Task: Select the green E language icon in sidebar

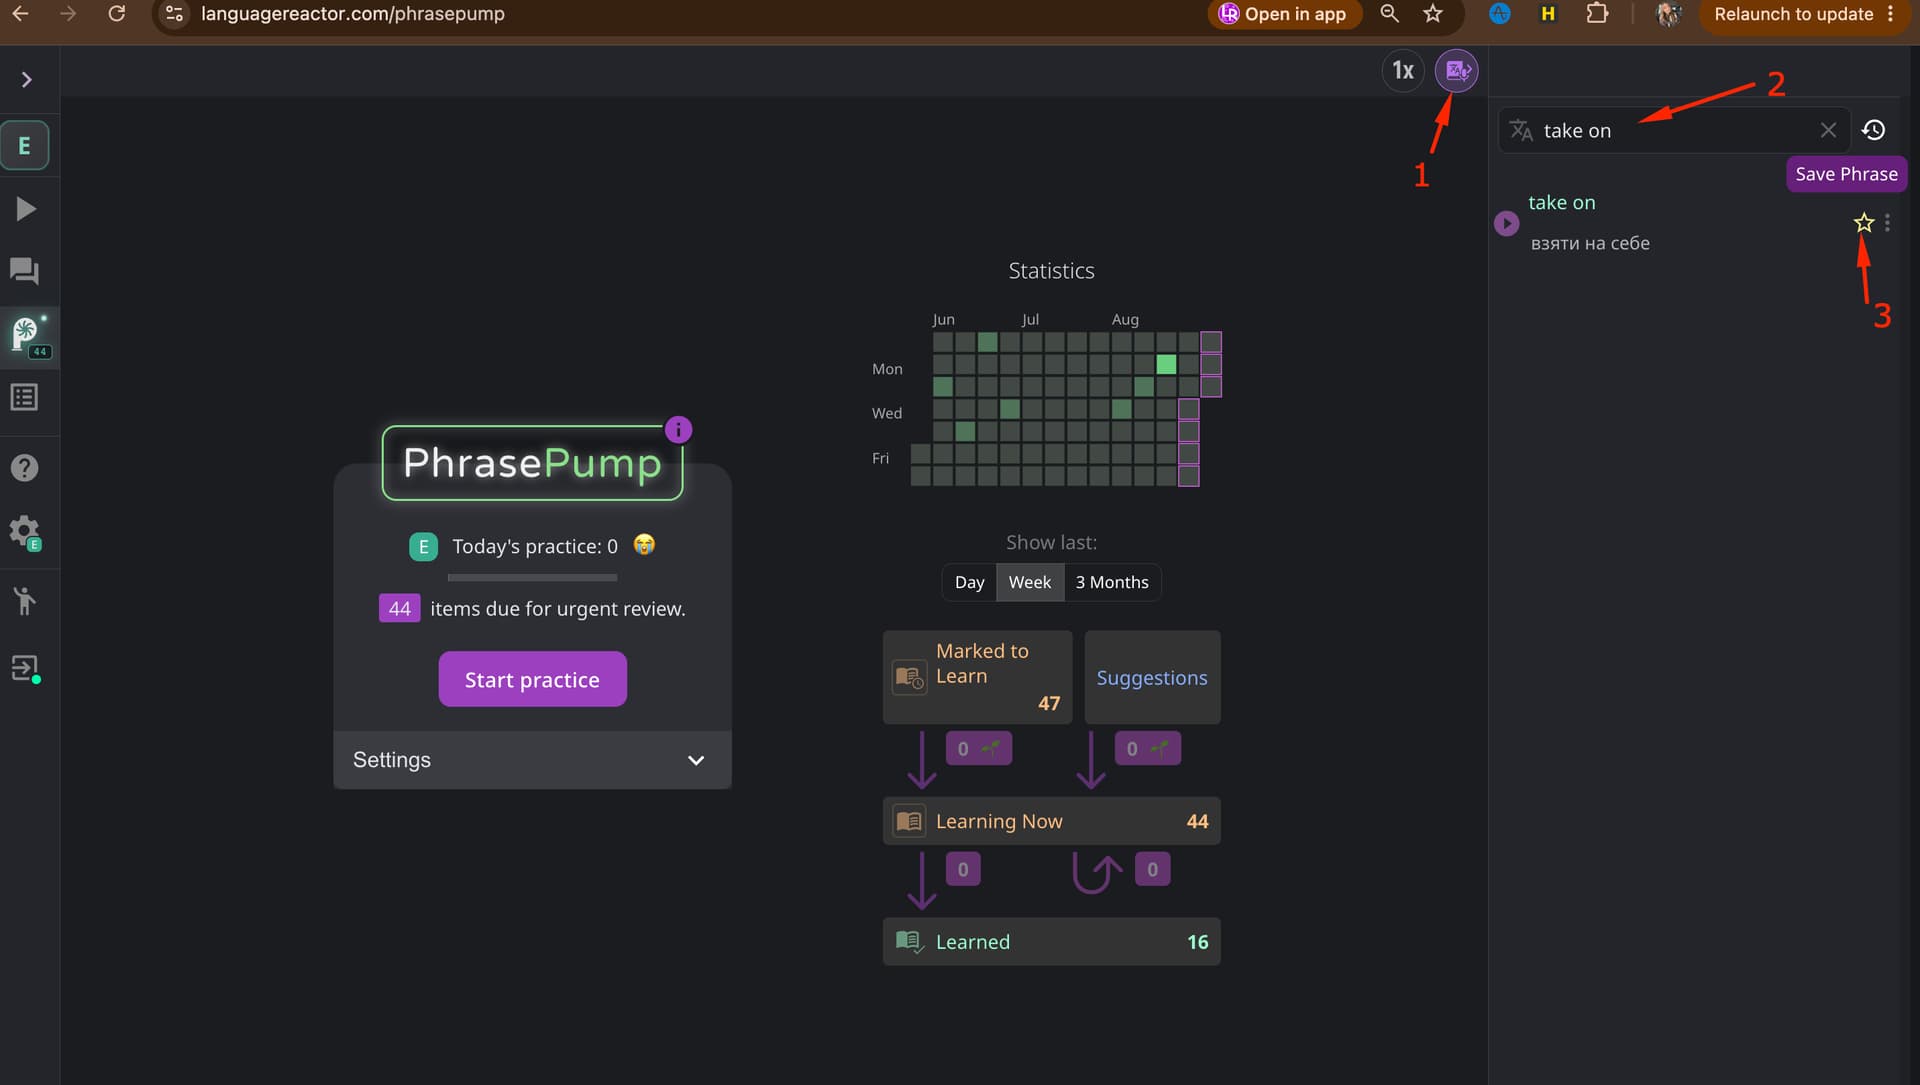Action: [25, 146]
